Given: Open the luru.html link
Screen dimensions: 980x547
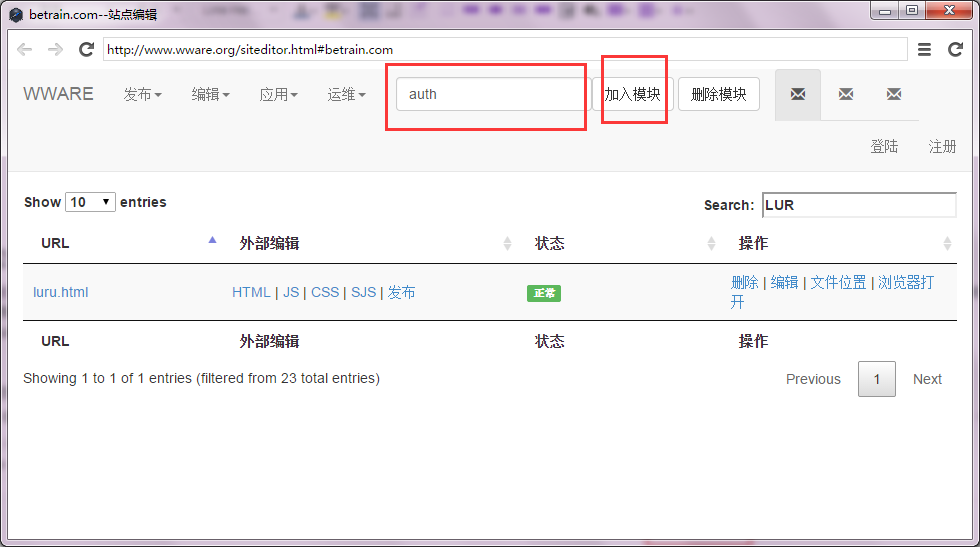Looking at the screenshot, I should [61, 292].
